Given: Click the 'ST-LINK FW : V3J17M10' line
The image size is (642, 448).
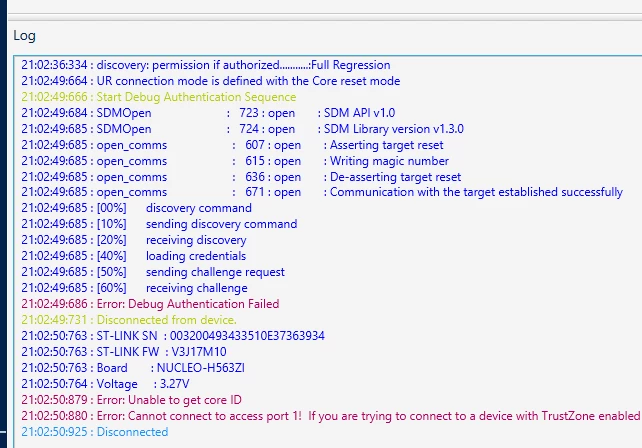Looking at the screenshot, I should click(124, 351).
